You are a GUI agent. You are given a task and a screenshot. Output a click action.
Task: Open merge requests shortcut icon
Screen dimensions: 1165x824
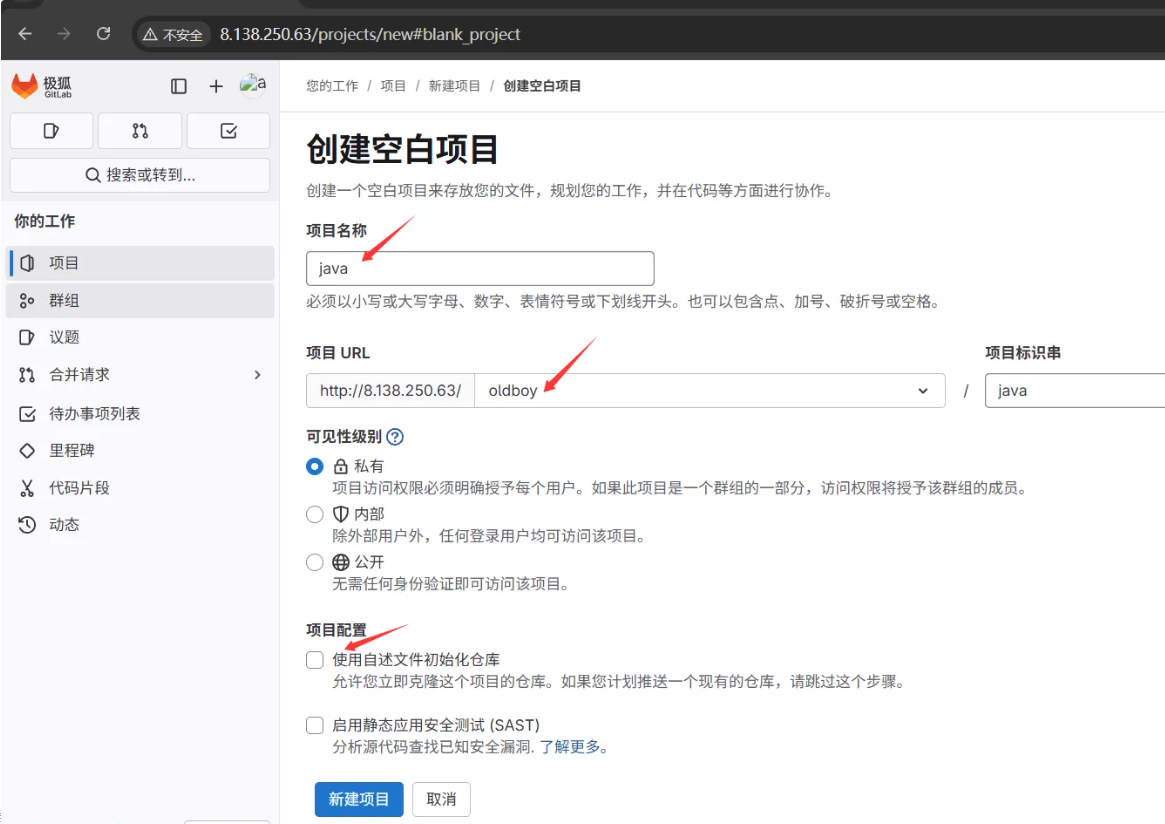coord(140,131)
